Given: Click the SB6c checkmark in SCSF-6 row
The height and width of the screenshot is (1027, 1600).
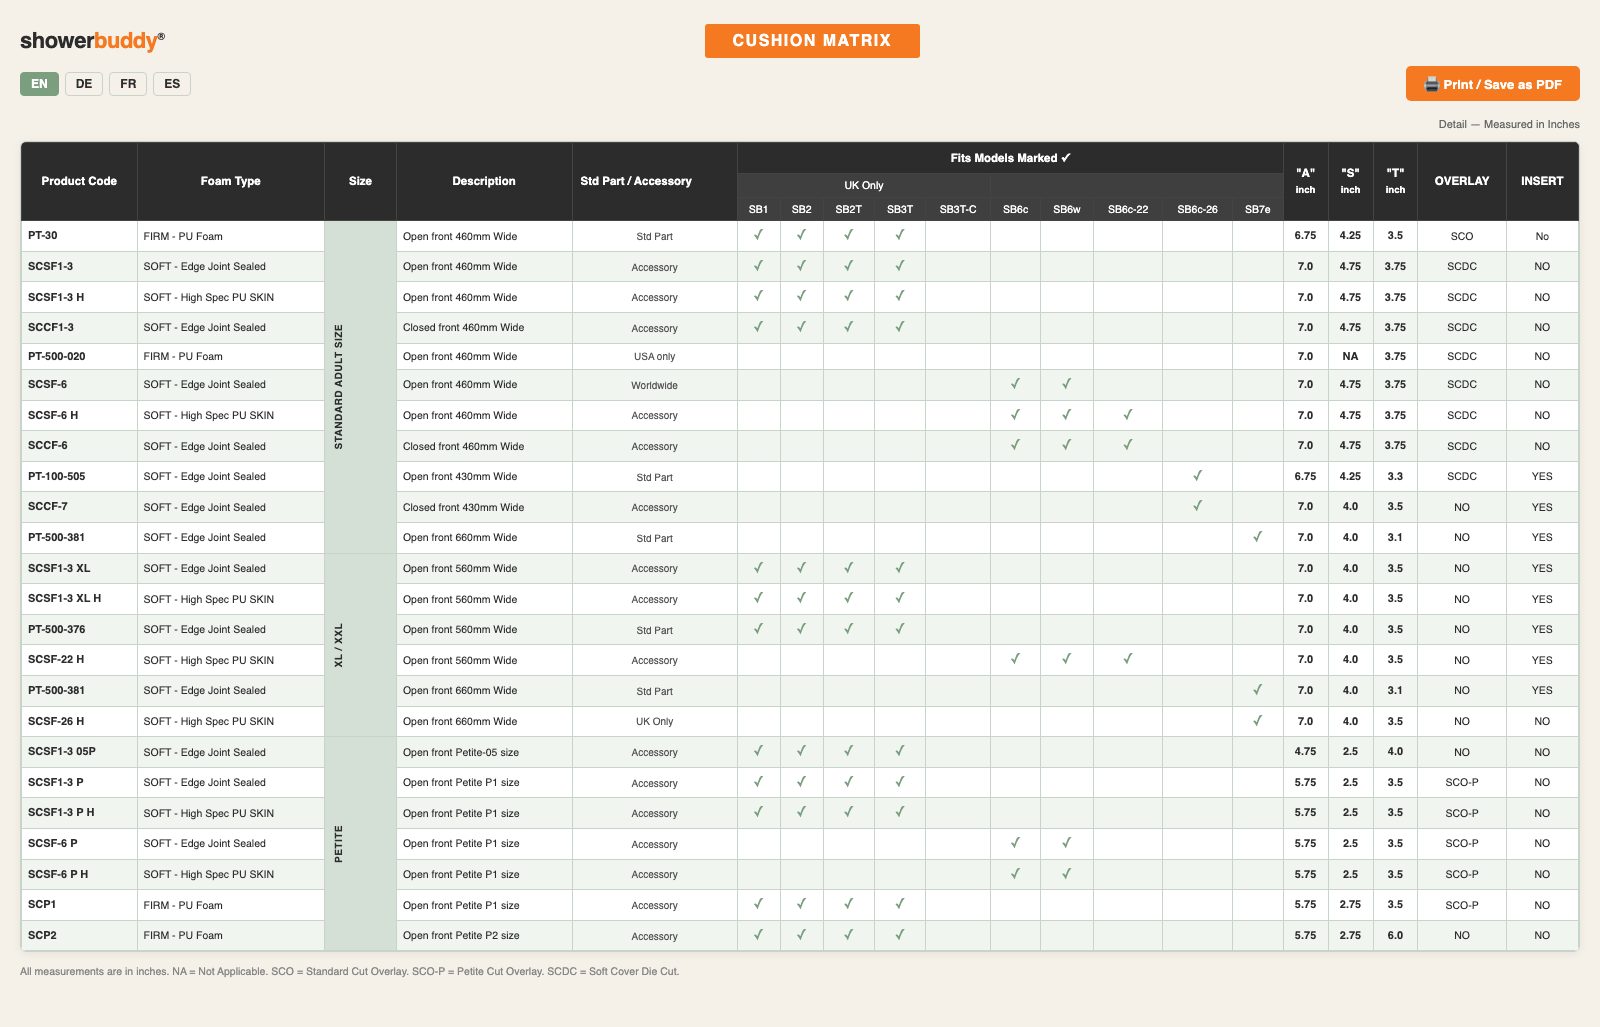Looking at the screenshot, I should [x=1015, y=384].
